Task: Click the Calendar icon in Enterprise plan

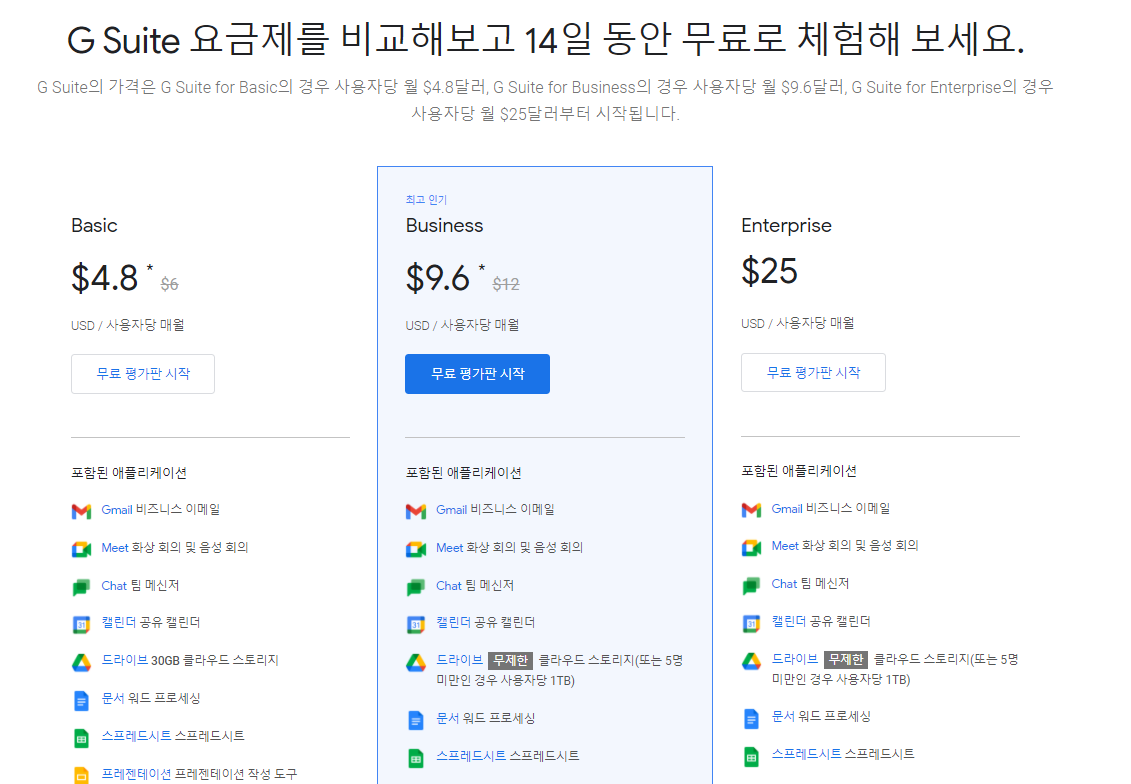Action: [x=752, y=623]
